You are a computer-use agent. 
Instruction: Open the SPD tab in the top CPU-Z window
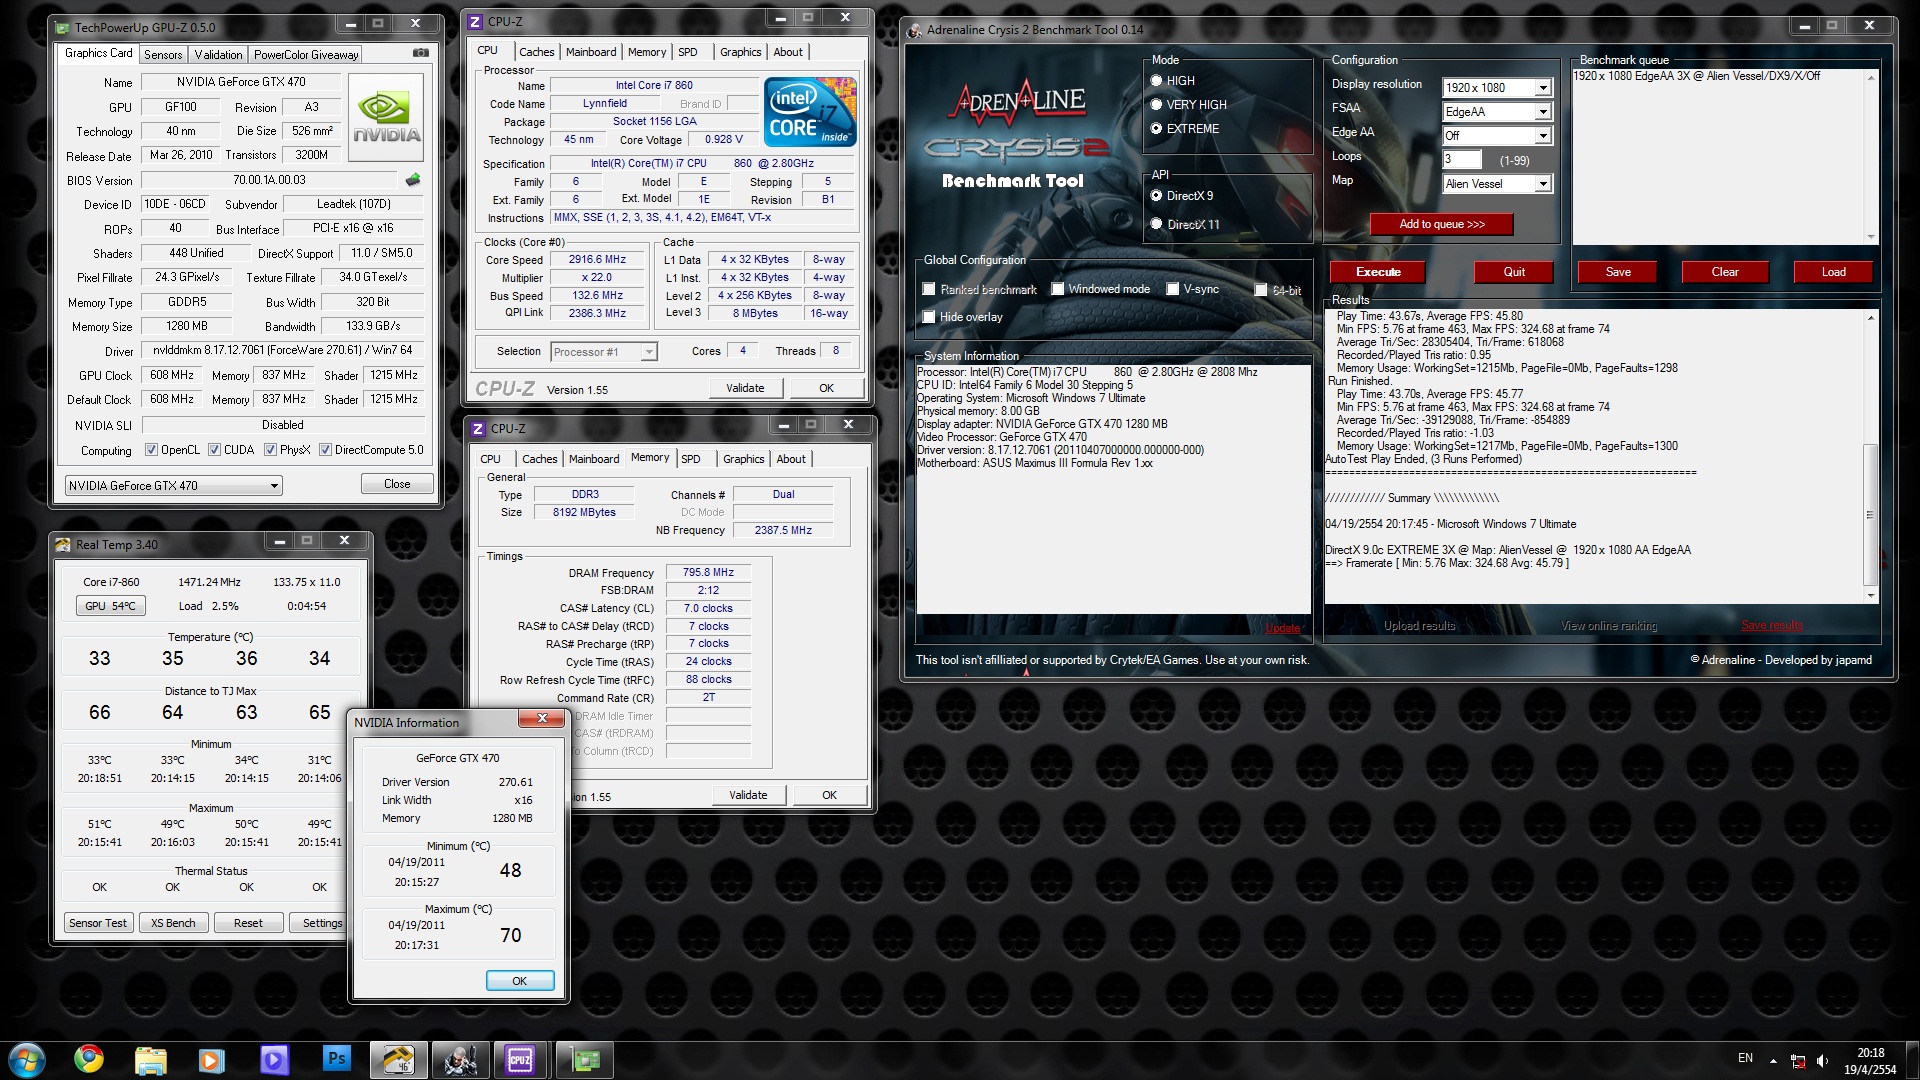coord(688,52)
